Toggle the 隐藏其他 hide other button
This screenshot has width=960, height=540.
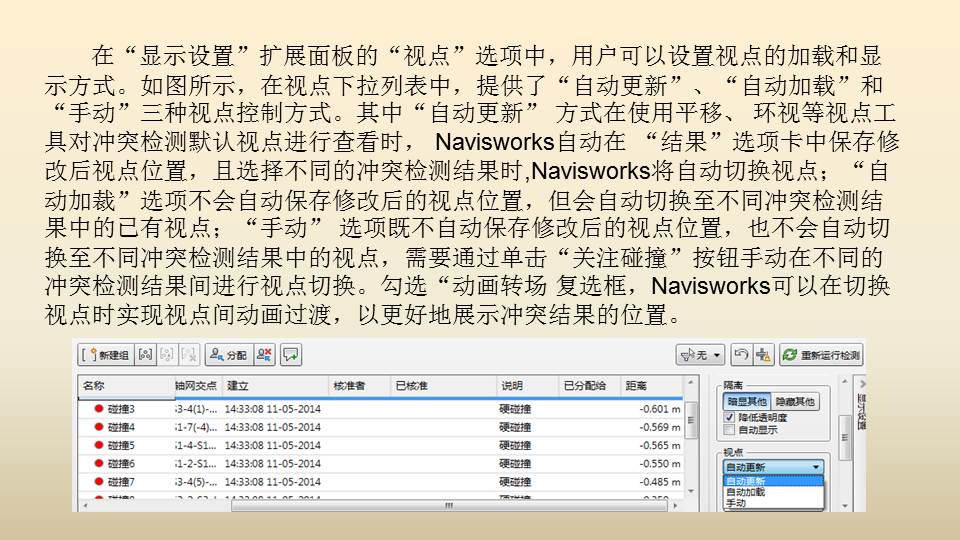[795, 402]
